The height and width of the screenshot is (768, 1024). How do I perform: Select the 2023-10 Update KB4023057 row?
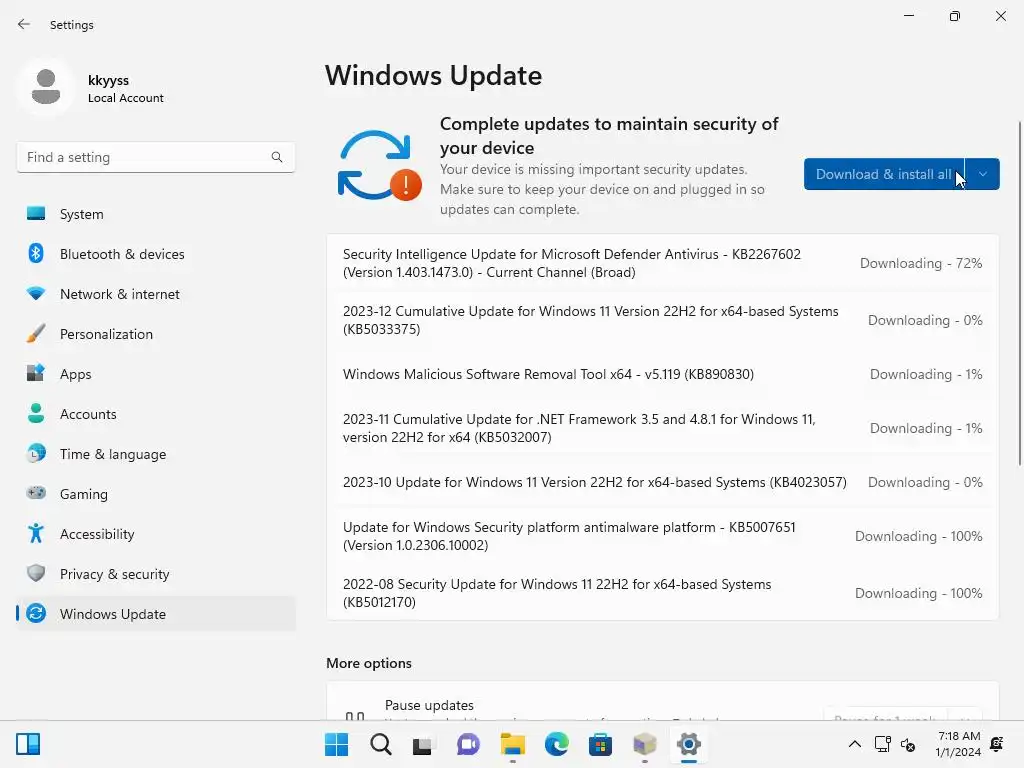663,483
